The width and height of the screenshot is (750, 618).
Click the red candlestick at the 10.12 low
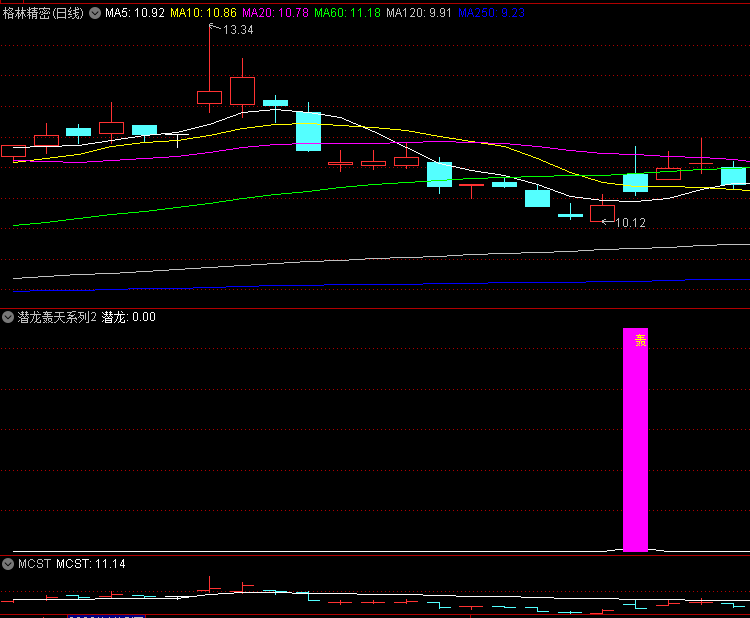[602, 213]
